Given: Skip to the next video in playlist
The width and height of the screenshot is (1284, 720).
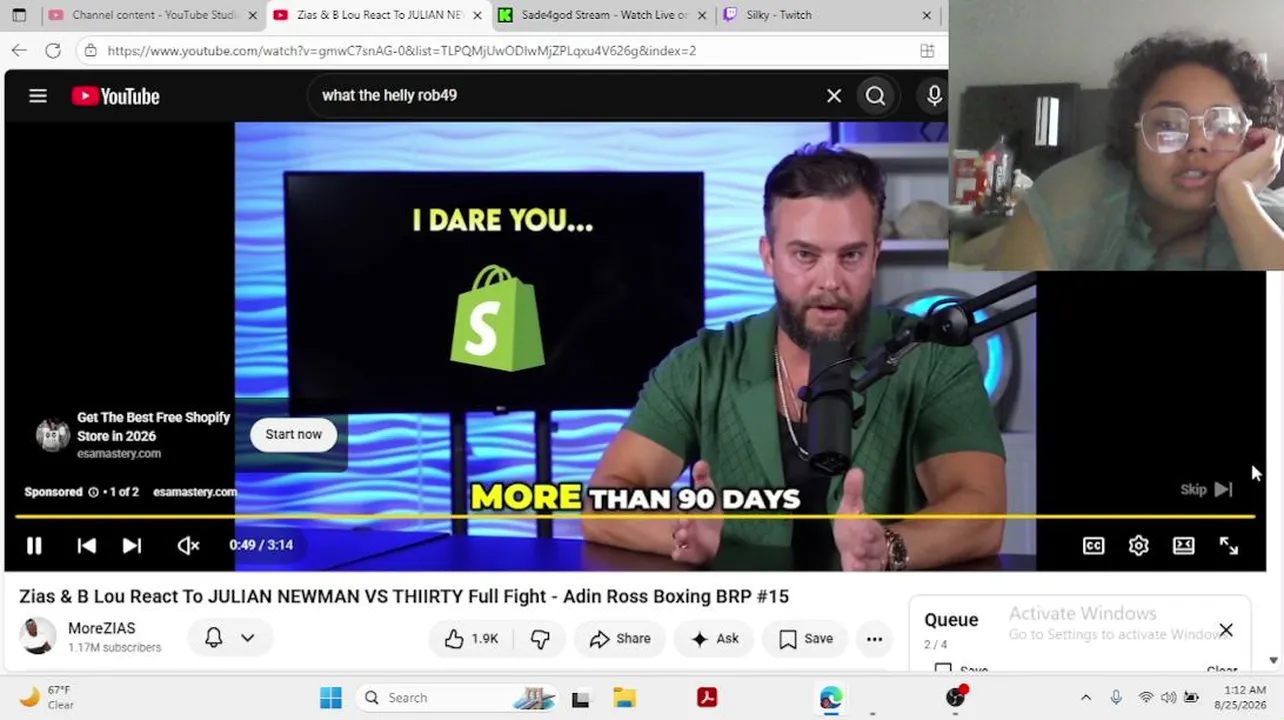Looking at the screenshot, I should [x=132, y=545].
